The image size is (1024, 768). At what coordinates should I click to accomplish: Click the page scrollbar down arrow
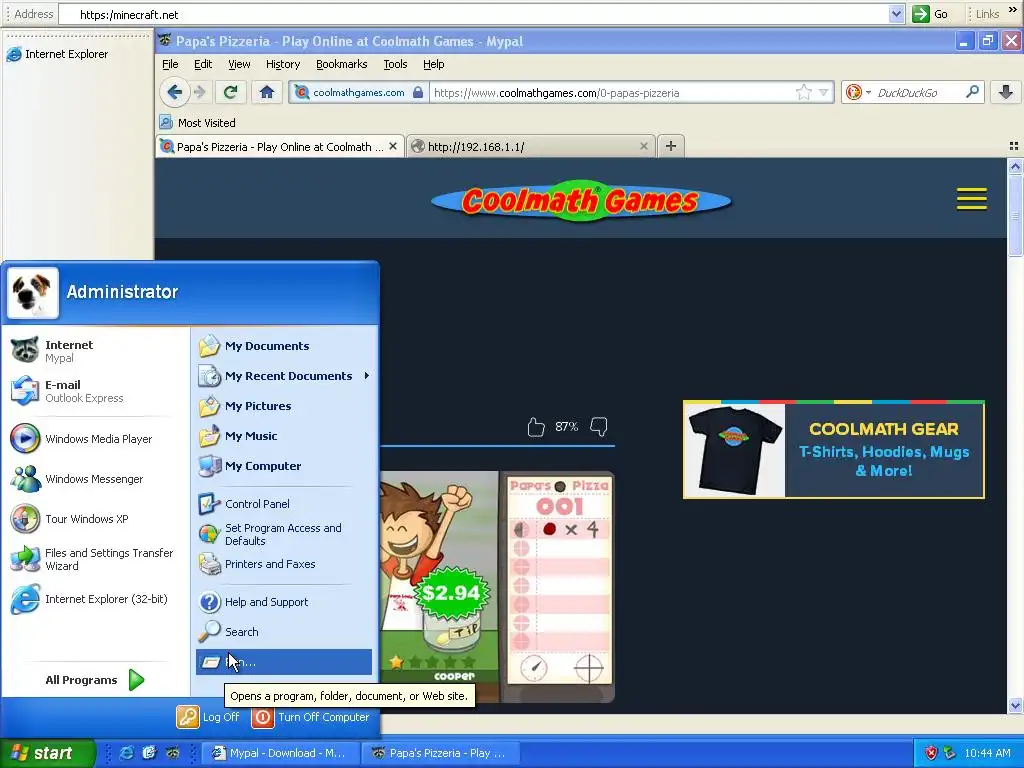[x=1015, y=705]
